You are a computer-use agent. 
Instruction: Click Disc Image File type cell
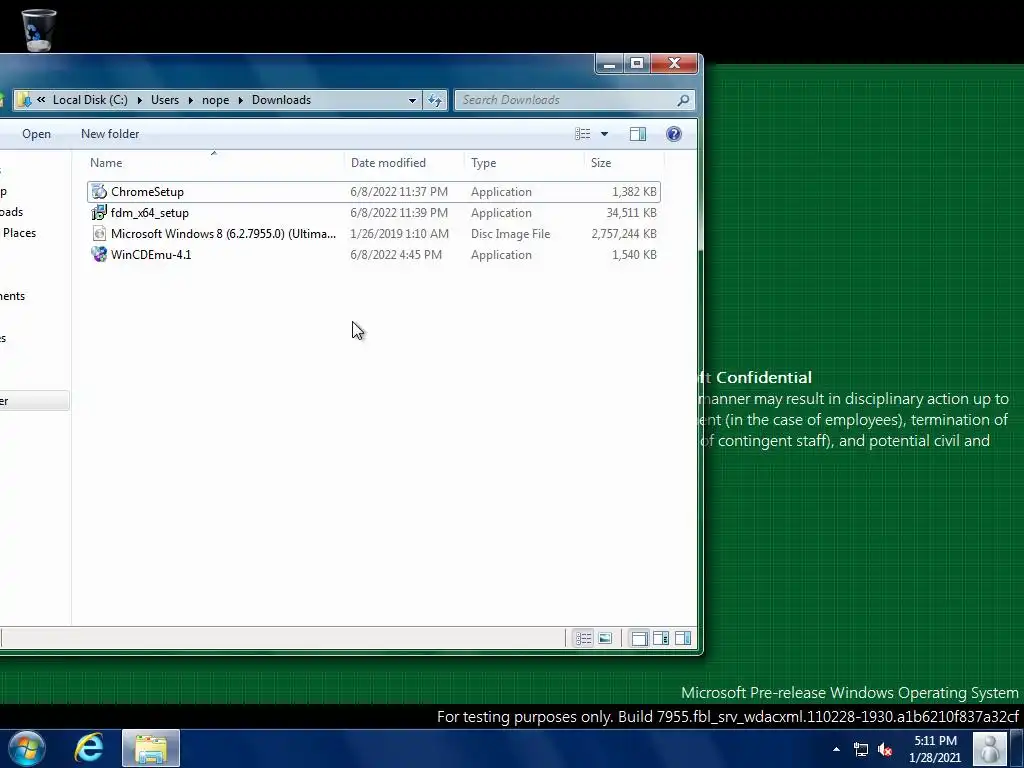point(511,233)
